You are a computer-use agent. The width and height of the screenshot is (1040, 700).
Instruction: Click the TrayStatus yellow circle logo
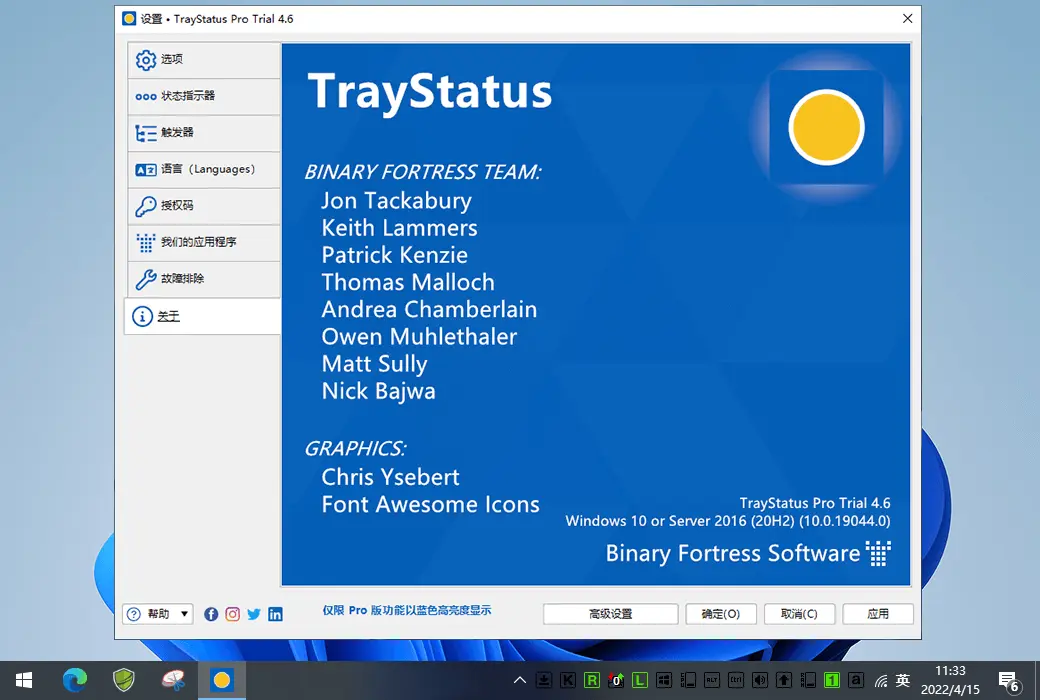click(x=826, y=127)
